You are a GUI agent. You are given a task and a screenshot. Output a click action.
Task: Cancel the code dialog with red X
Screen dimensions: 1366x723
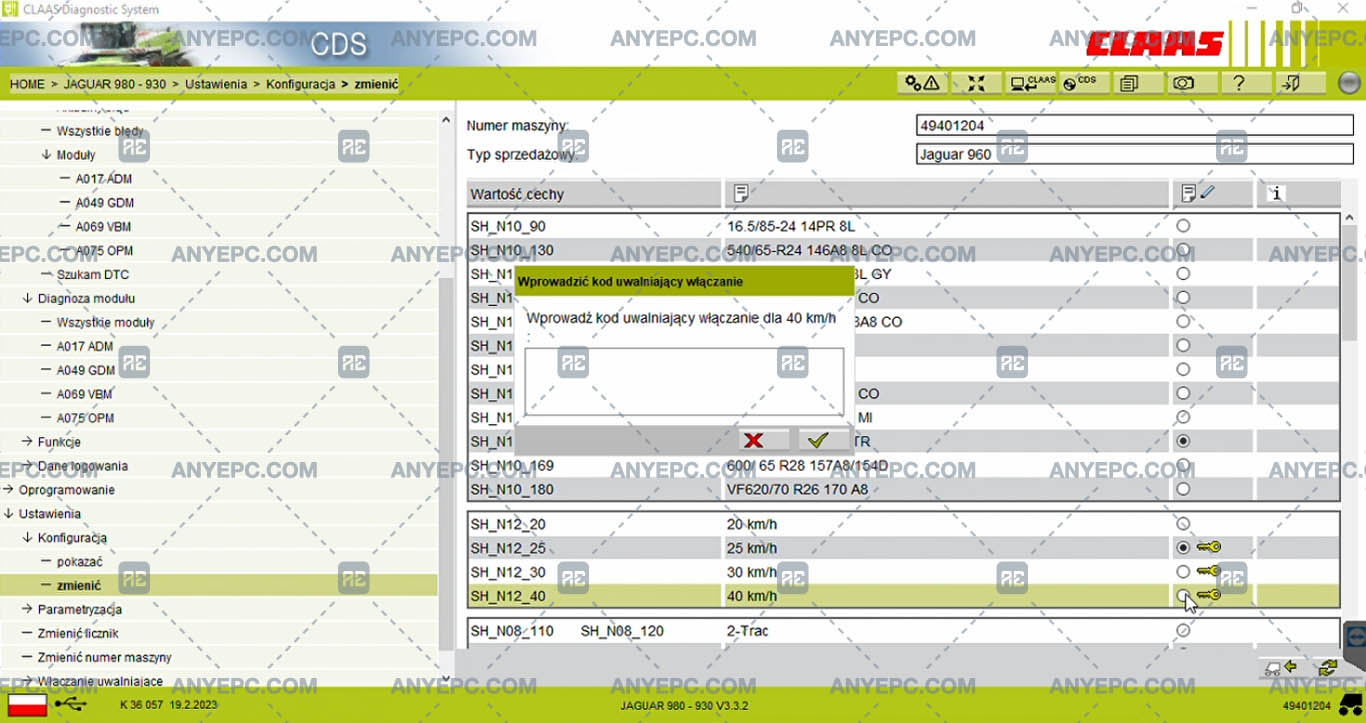tap(764, 440)
